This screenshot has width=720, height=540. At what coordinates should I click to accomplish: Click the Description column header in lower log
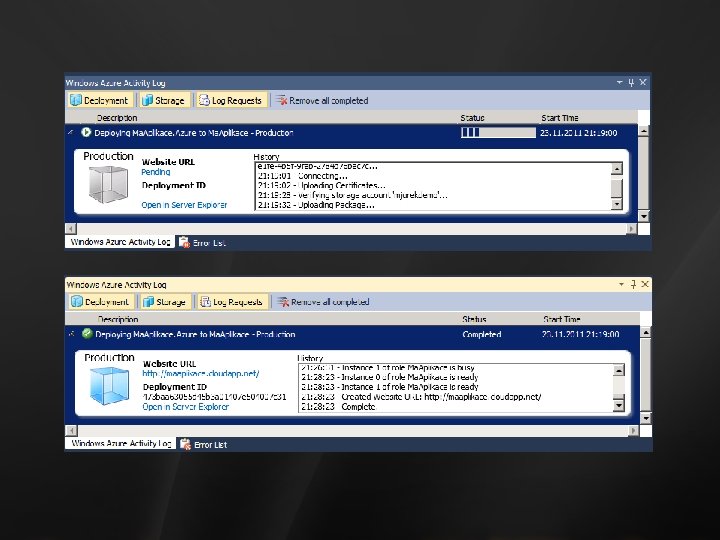(x=118, y=319)
